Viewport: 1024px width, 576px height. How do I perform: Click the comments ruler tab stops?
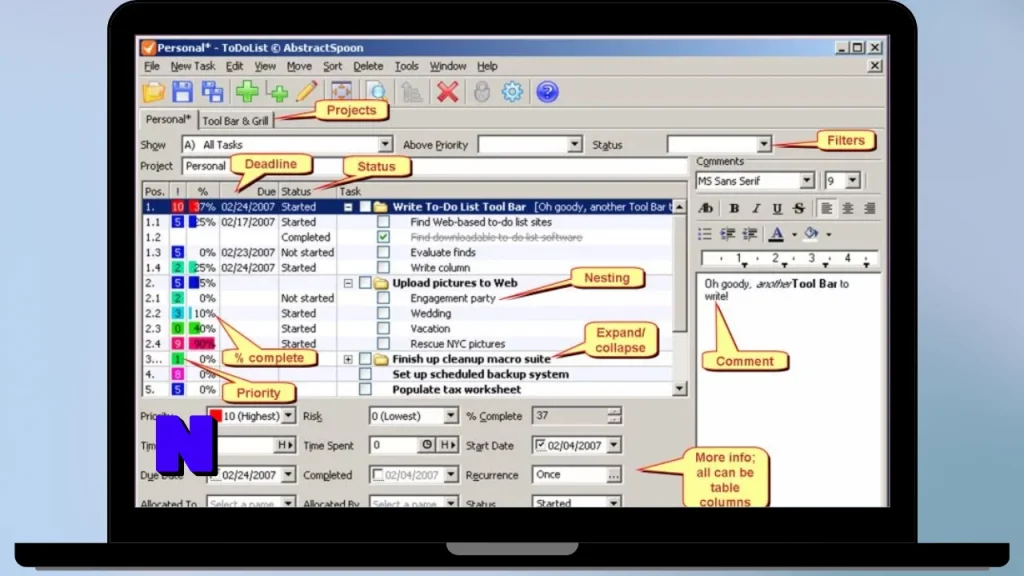pyautogui.click(x=789, y=259)
